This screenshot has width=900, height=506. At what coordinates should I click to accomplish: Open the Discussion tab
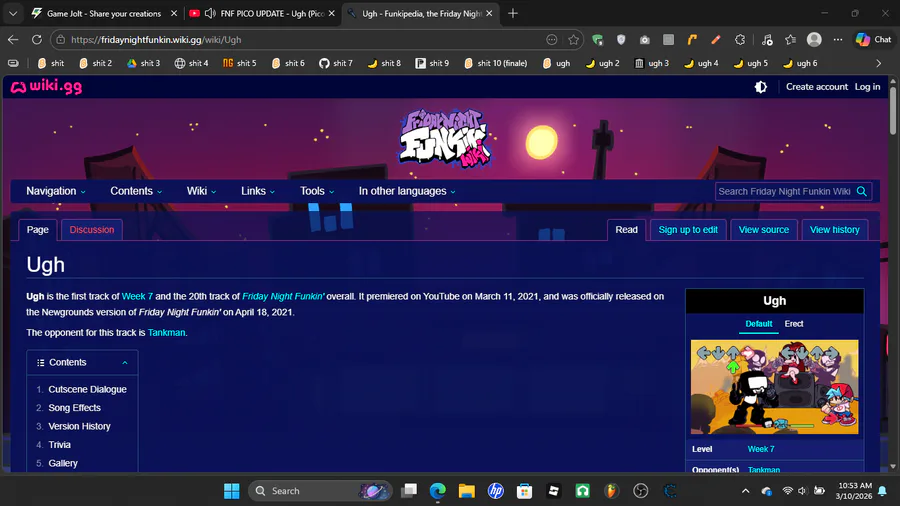tap(92, 229)
